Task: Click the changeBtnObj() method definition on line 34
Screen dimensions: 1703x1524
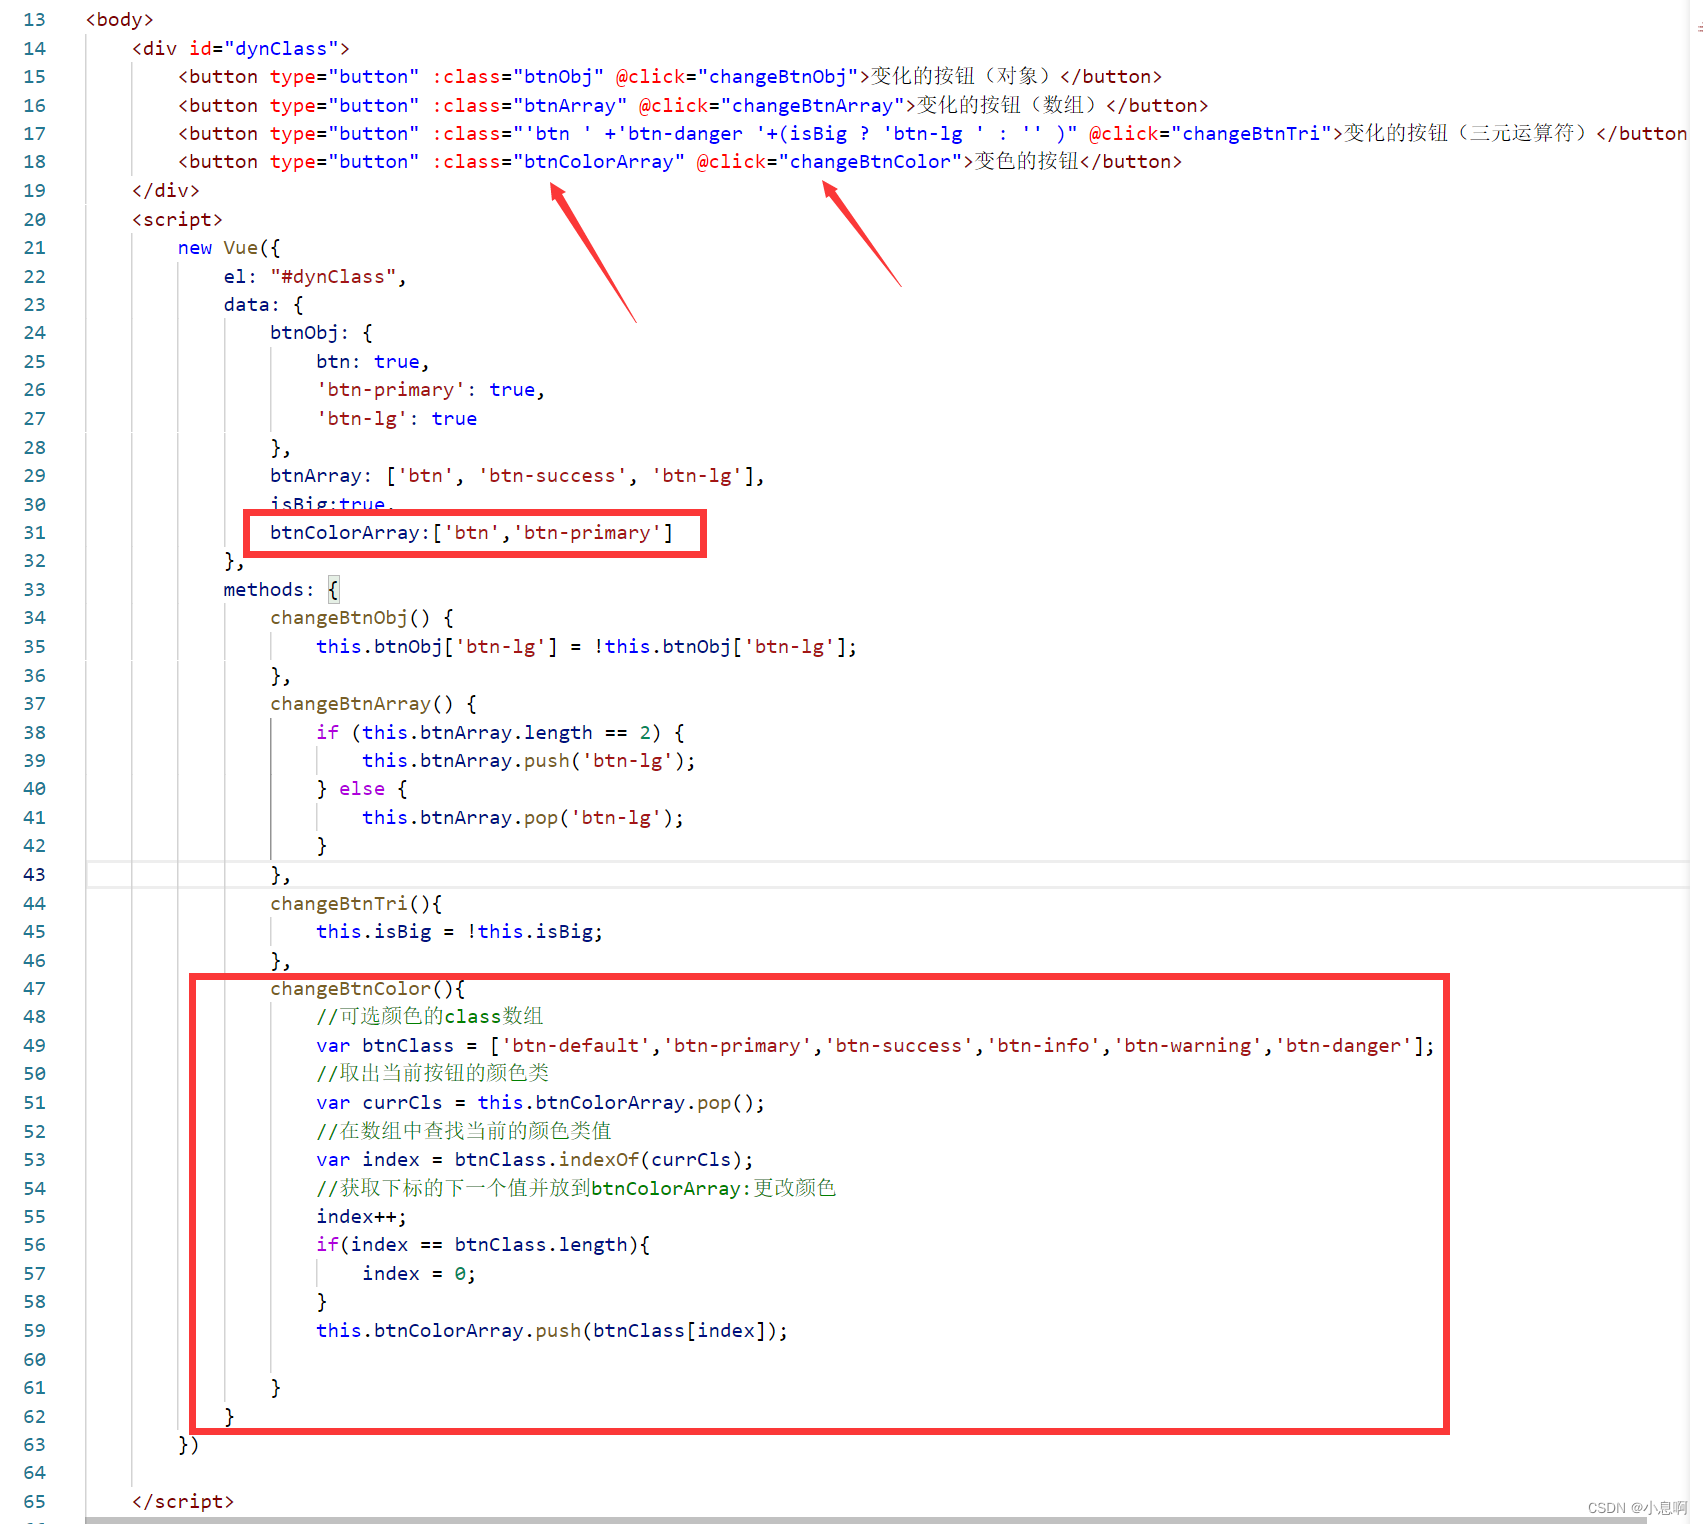Action: (362, 617)
